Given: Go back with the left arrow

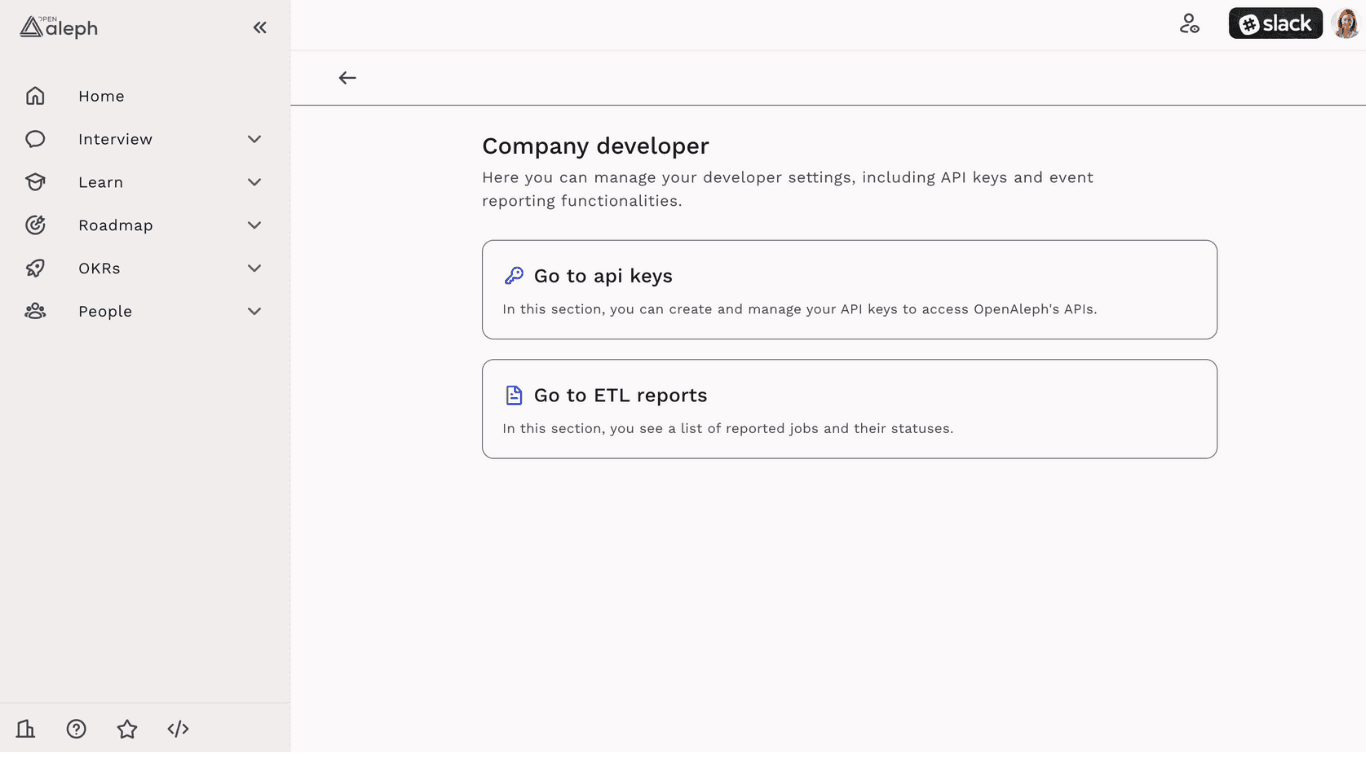Looking at the screenshot, I should pos(347,78).
